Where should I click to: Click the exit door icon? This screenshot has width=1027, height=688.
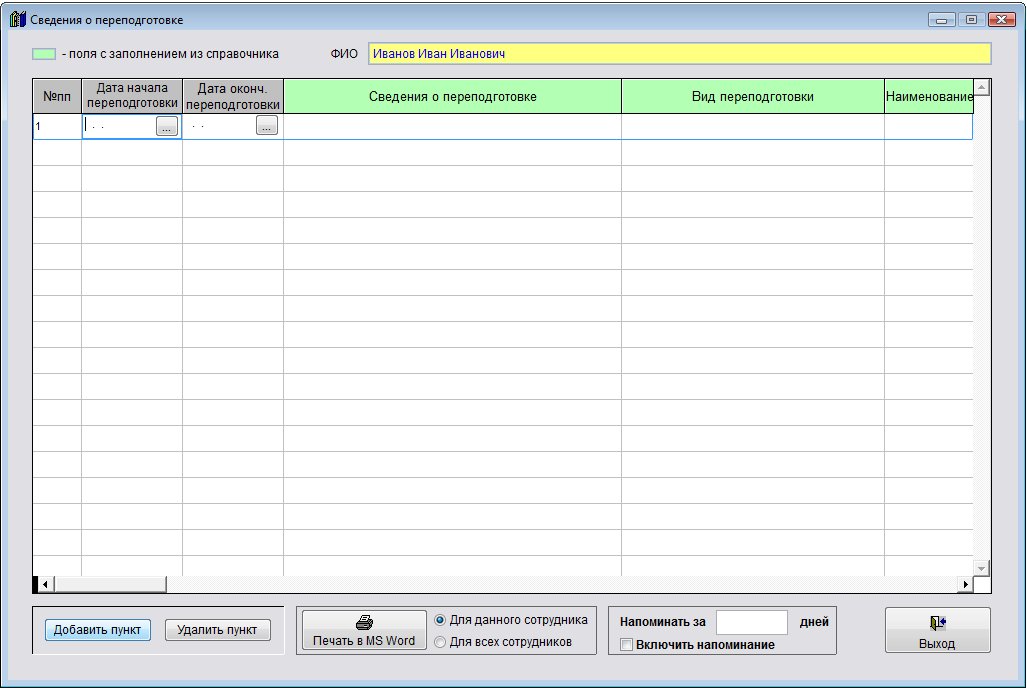click(x=937, y=623)
